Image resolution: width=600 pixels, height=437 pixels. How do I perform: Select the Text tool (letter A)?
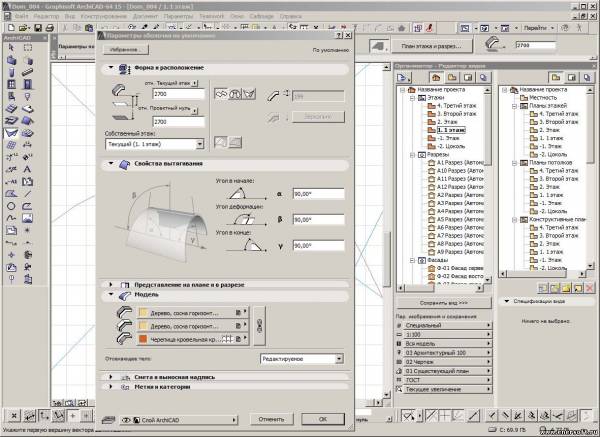click(28, 169)
